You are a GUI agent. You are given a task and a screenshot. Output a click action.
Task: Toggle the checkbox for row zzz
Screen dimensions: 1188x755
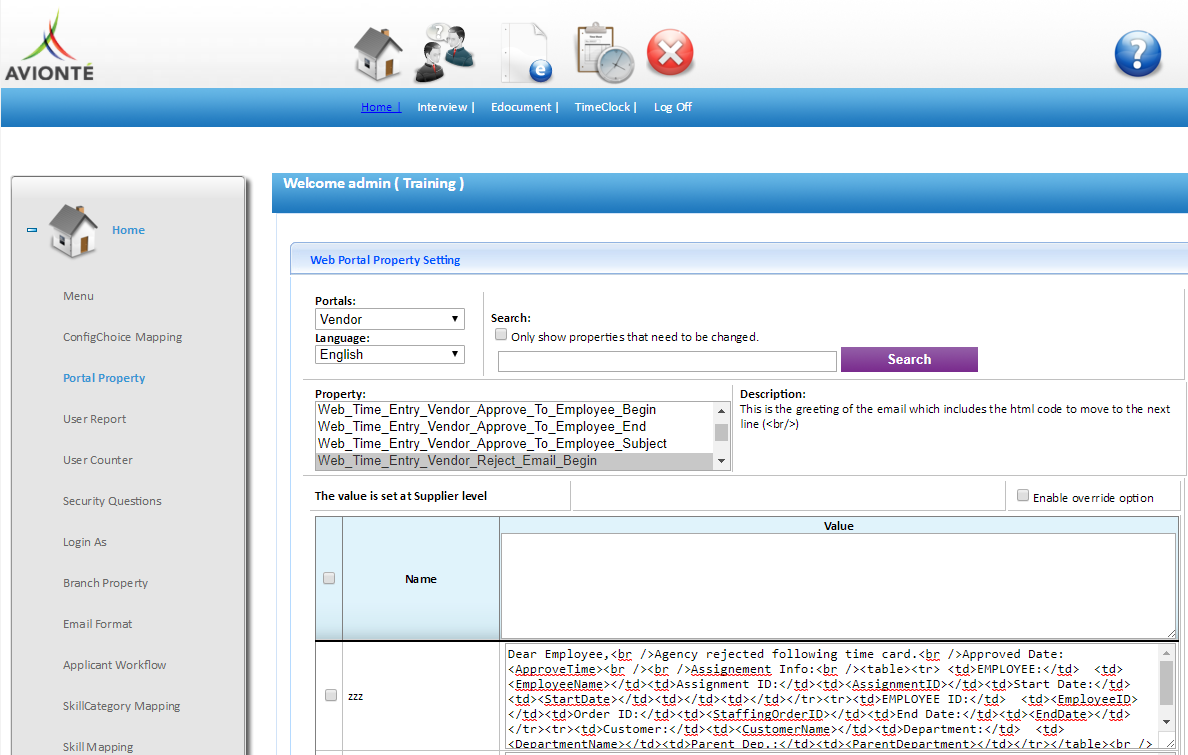pyautogui.click(x=330, y=695)
